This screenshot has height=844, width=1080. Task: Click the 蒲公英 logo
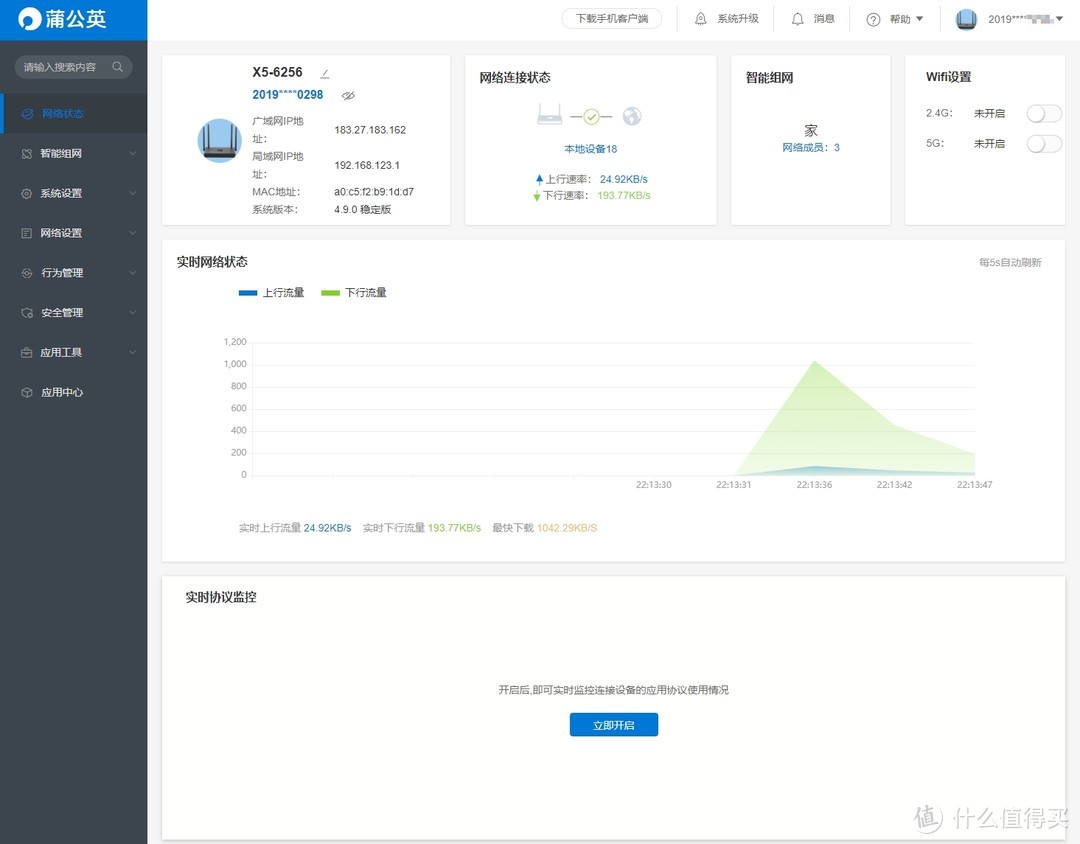(x=62, y=19)
